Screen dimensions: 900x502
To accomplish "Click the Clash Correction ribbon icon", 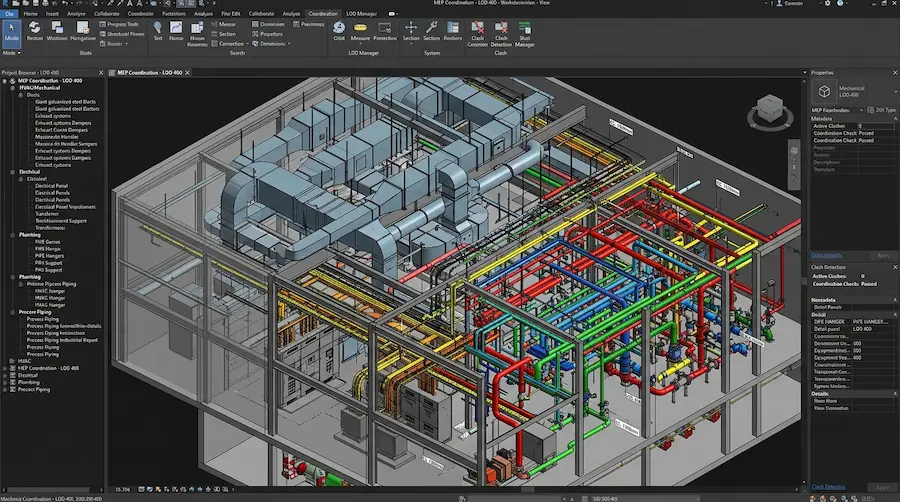I will [477, 34].
